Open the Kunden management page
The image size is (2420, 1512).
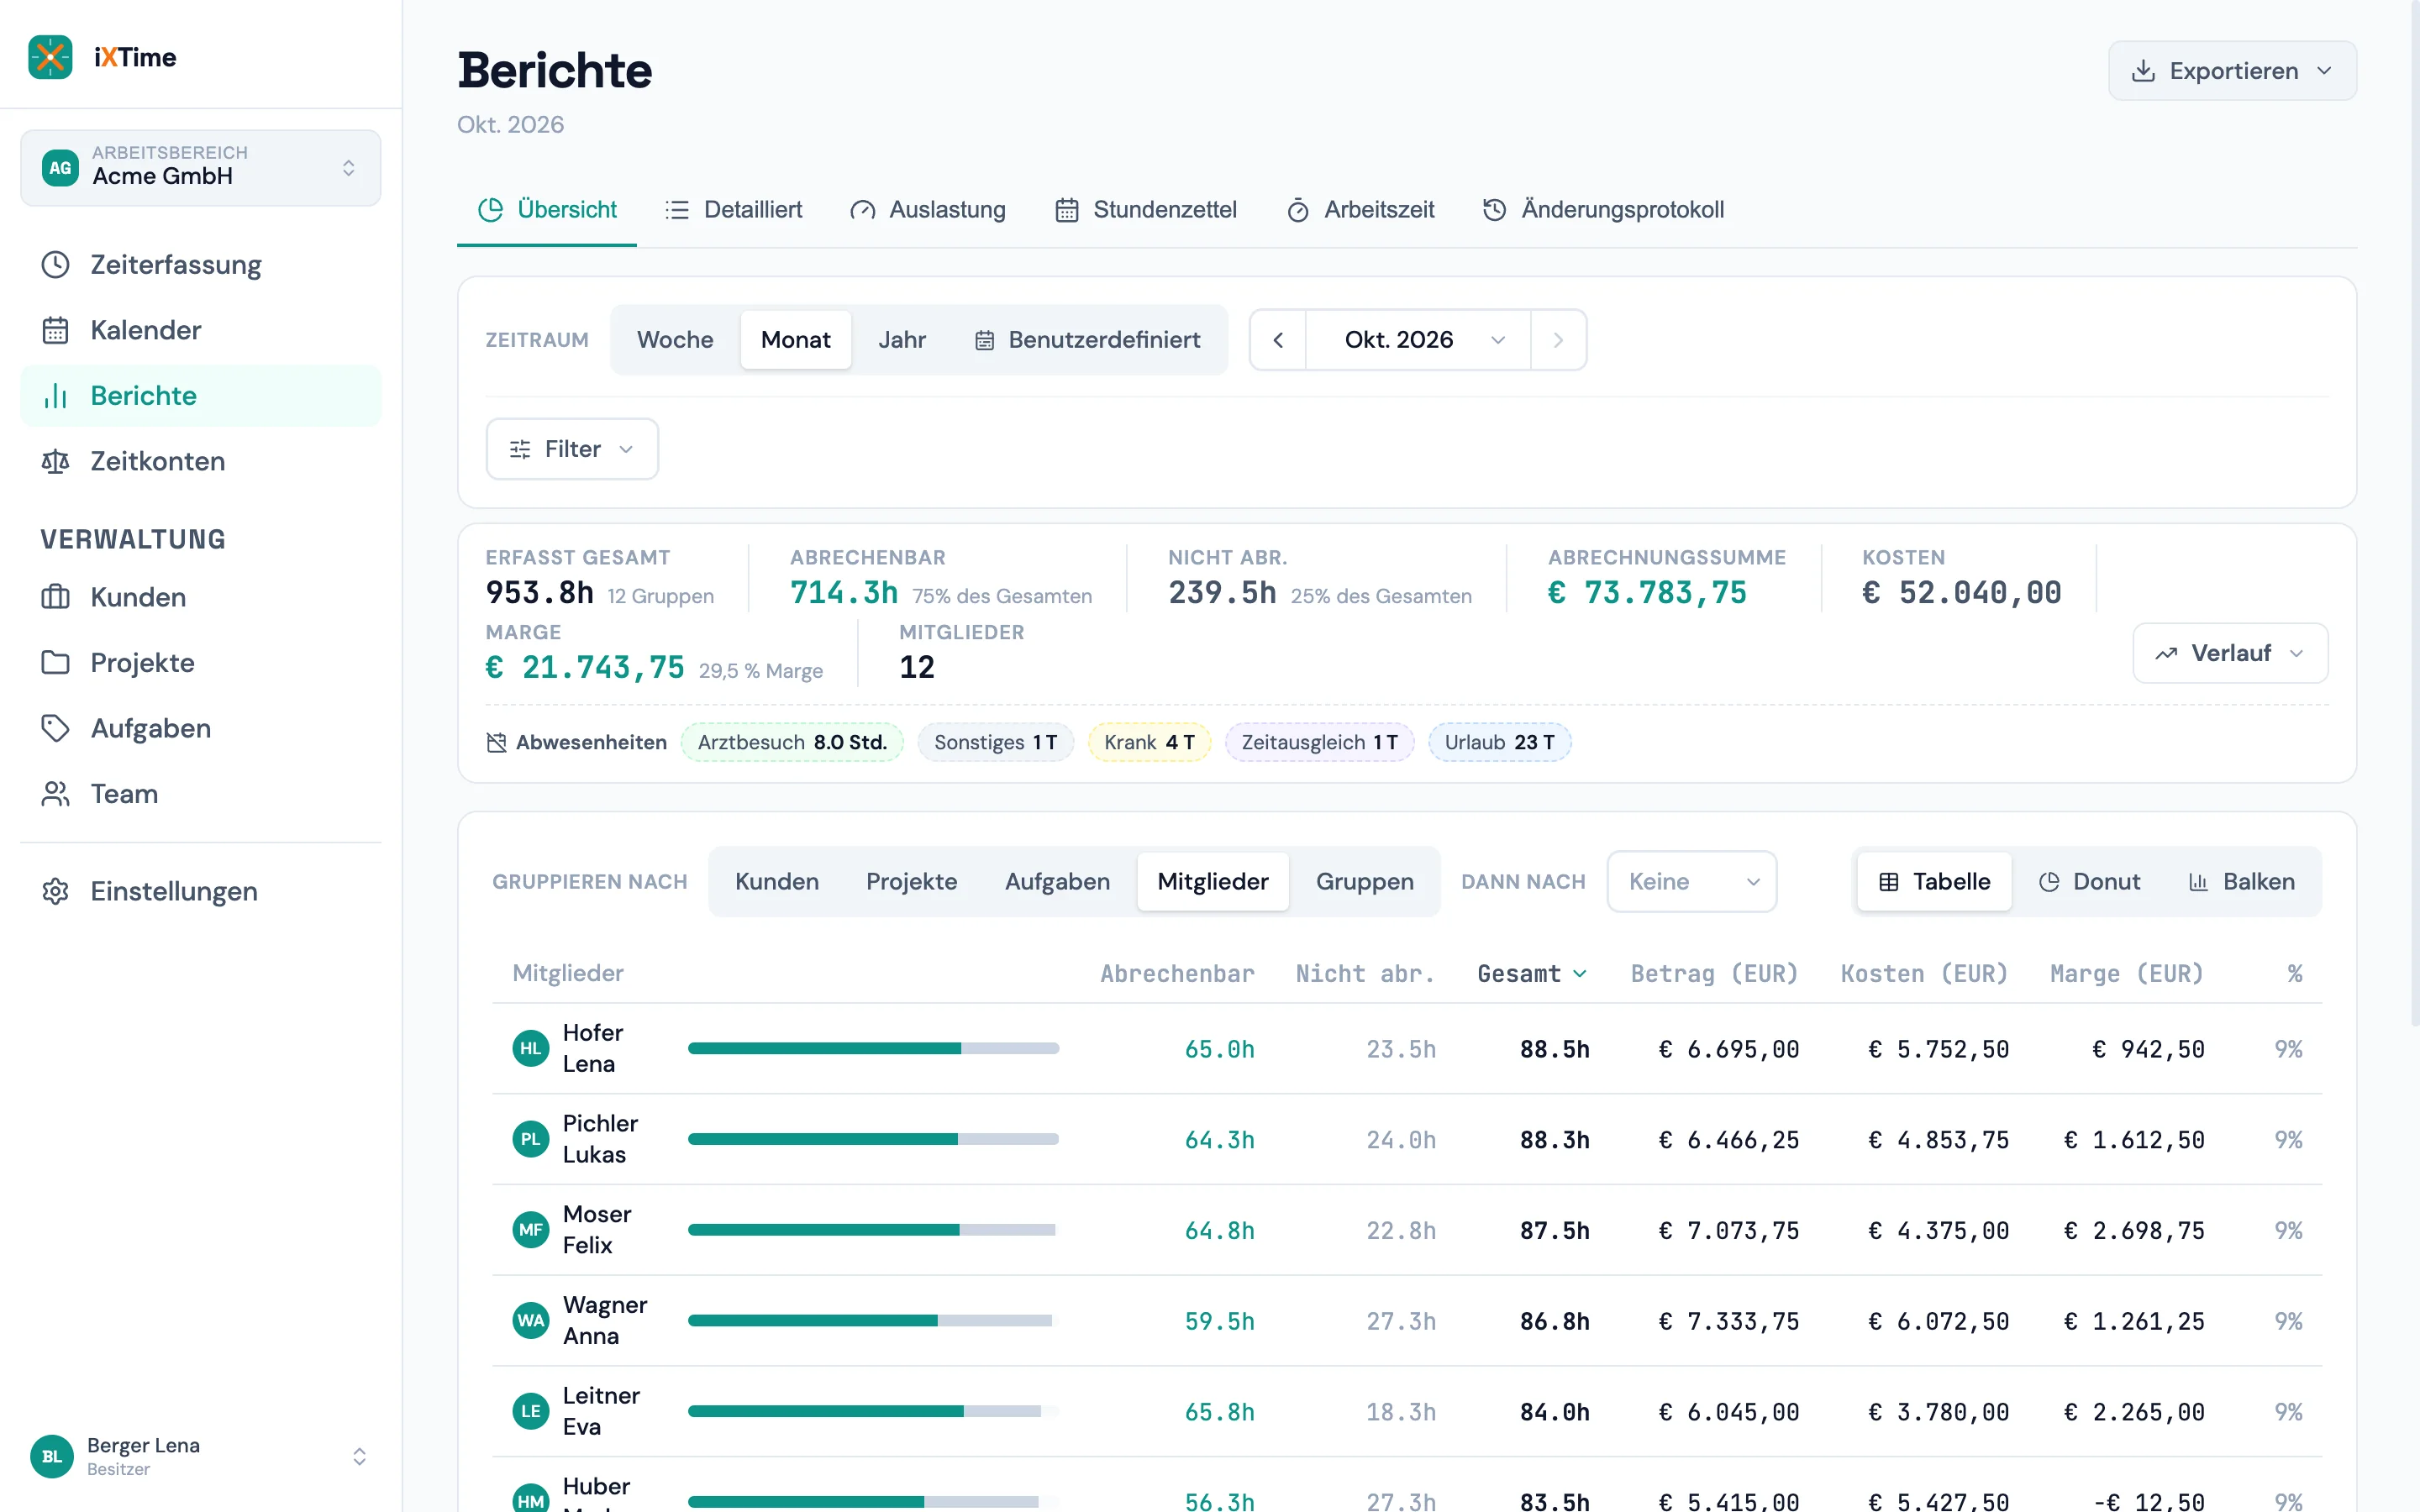pyautogui.click(x=200, y=597)
